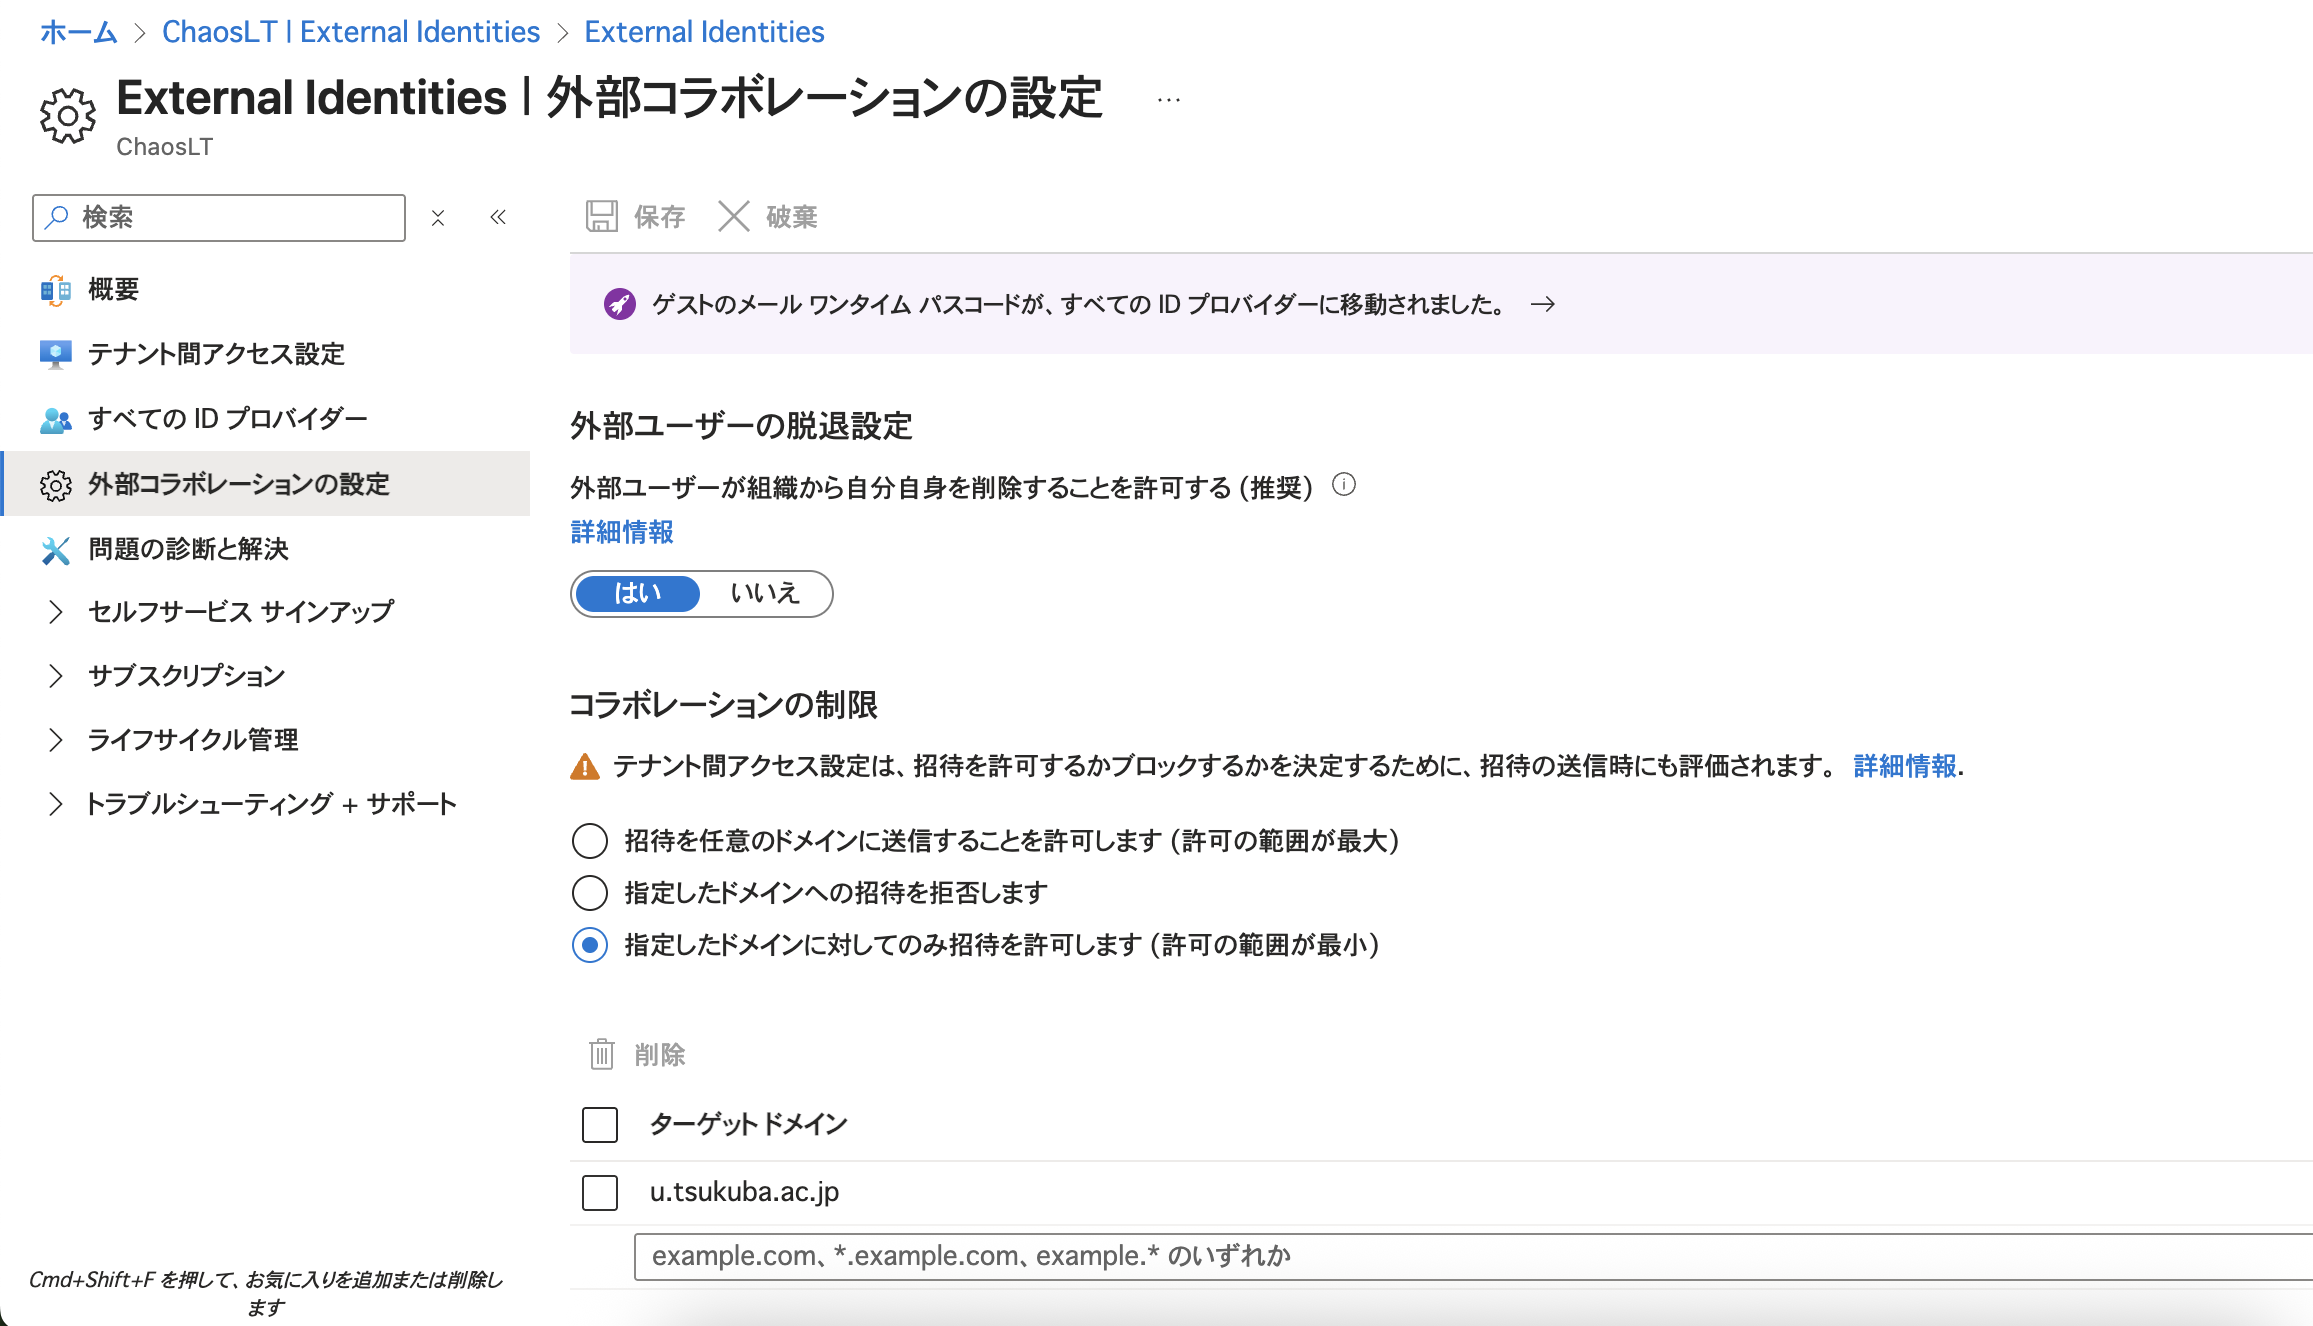2313x1326 pixels.
Task: Click the rocket icon in notification banner
Action: point(620,304)
